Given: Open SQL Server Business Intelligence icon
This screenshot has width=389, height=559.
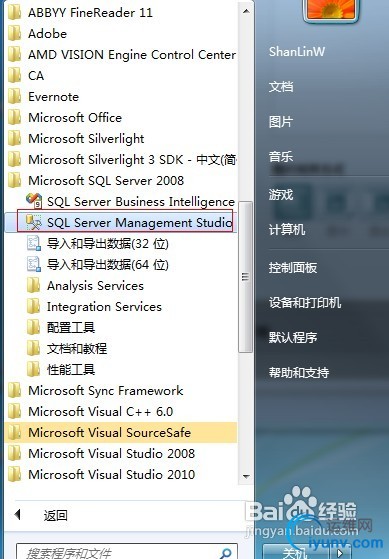Looking at the screenshot, I should click(34, 201).
